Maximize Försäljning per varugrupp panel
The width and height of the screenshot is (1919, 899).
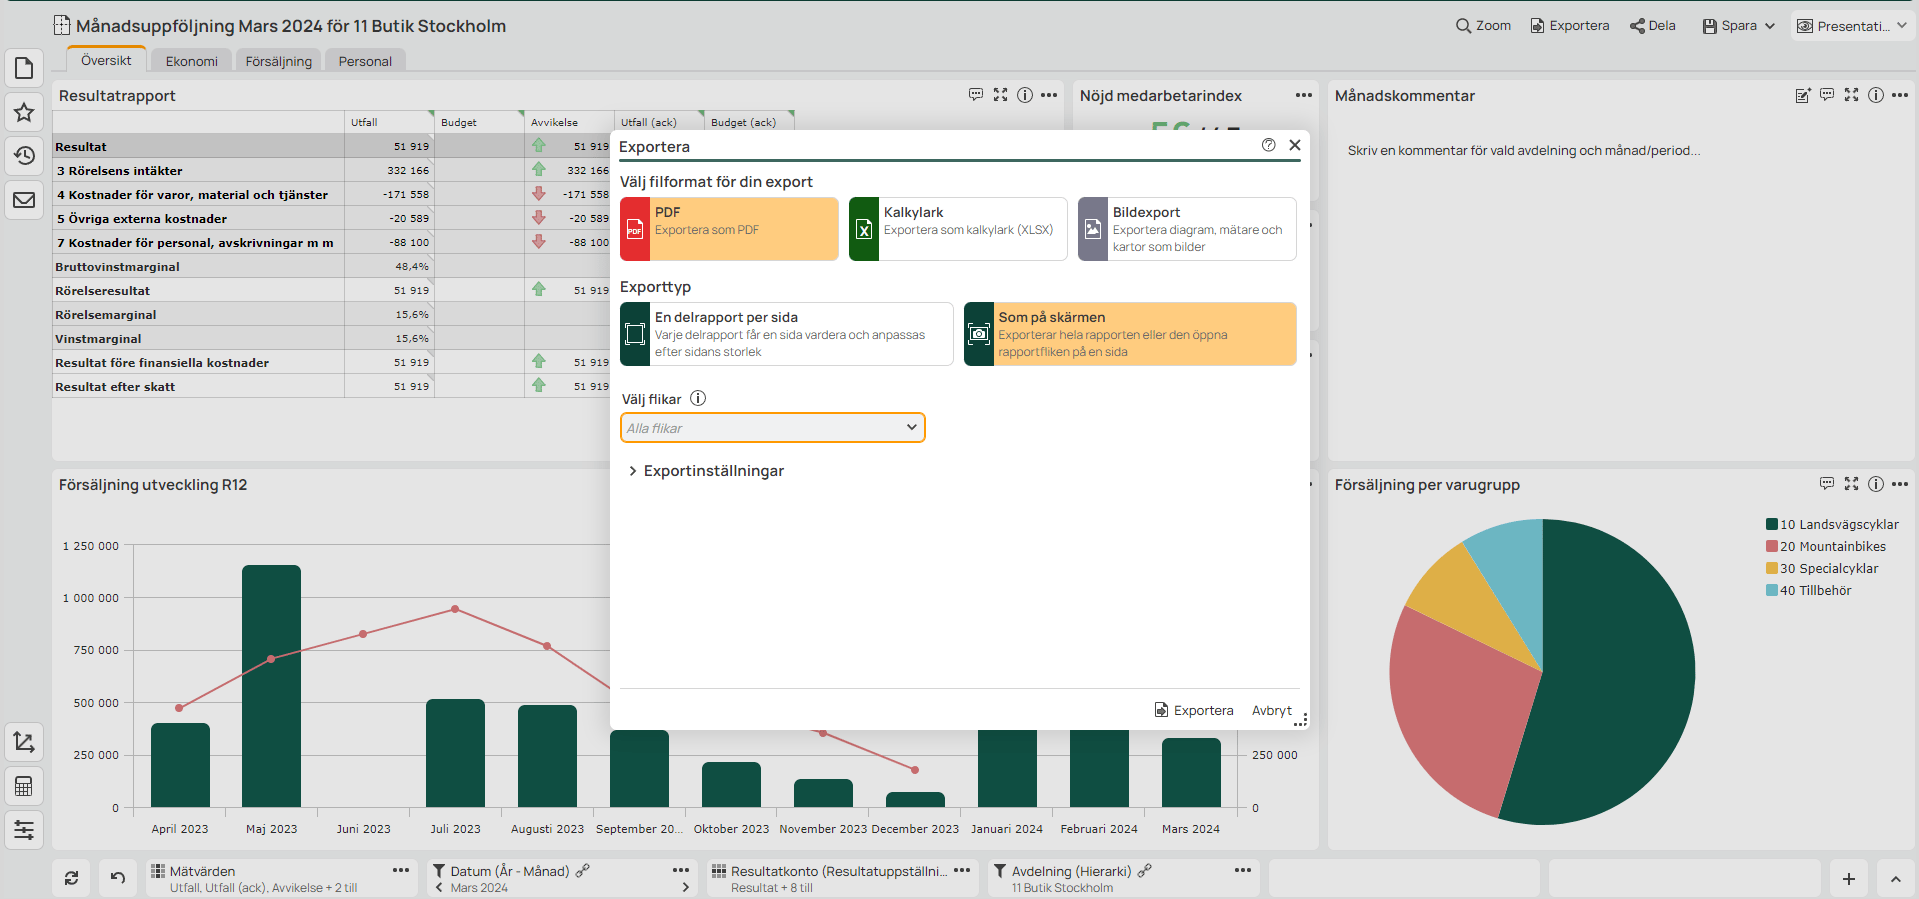tap(1851, 484)
